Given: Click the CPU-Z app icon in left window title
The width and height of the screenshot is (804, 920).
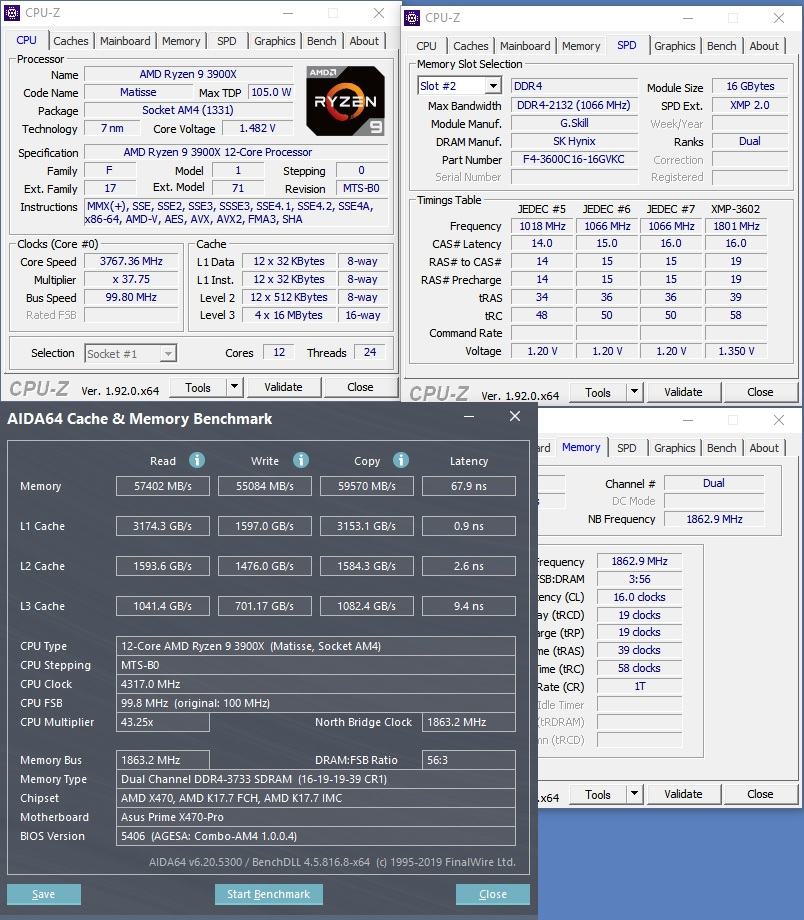Looking at the screenshot, I should tap(12, 12).
